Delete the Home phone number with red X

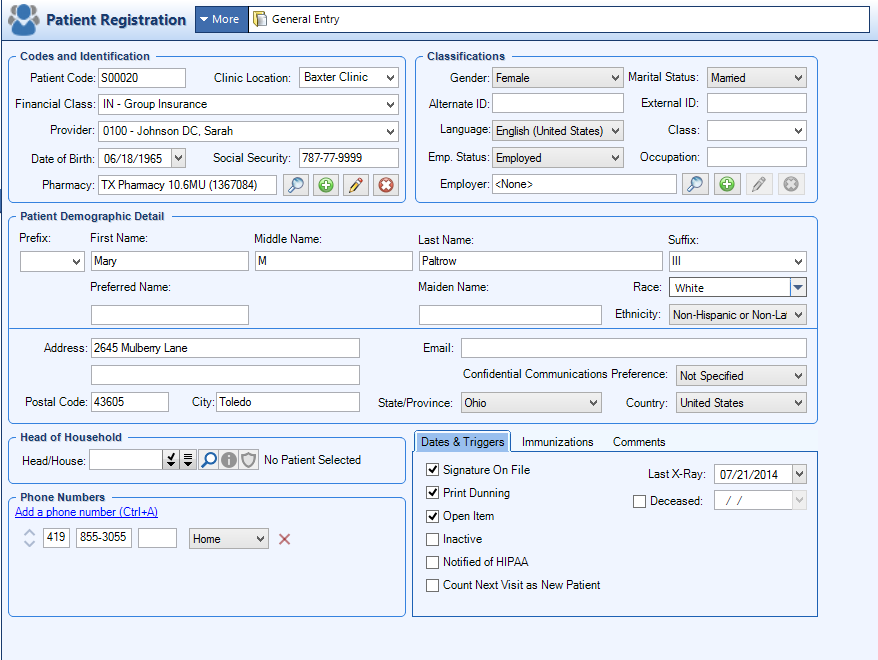[x=284, y=539]
